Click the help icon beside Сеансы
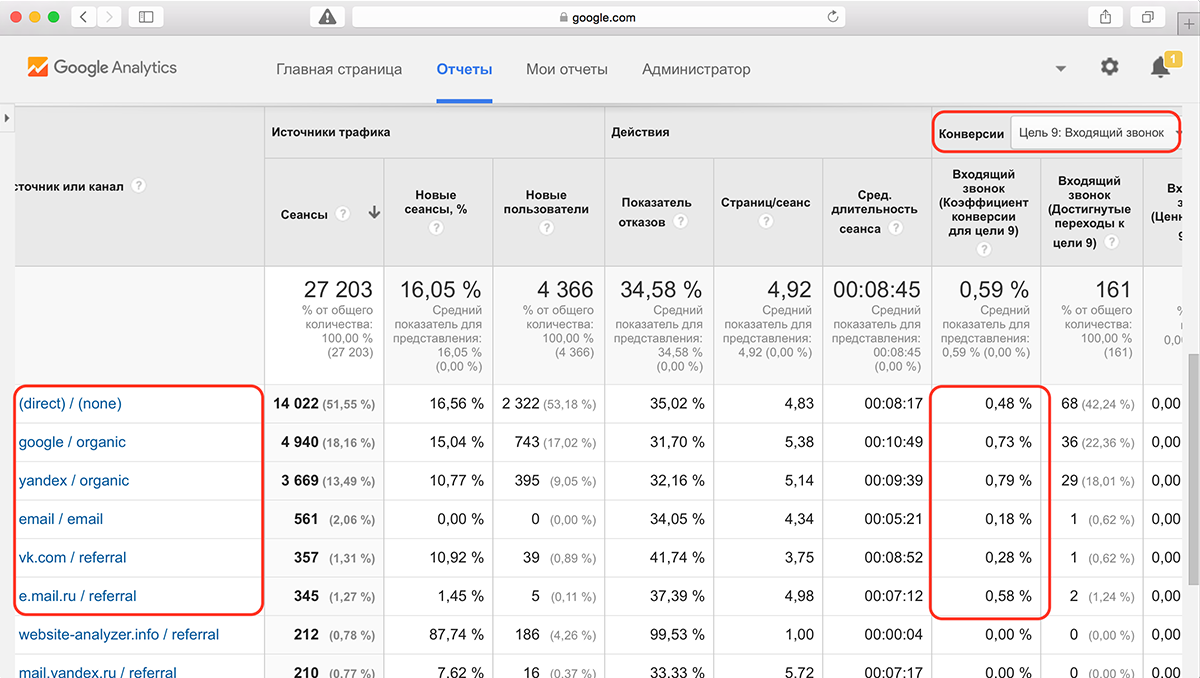Screen dimensions: 1200x678 click(343, 213)
